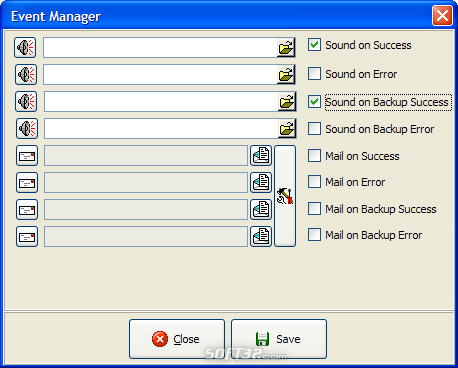458x368 pixels.
Task: Close the Event Manager window
Action: click(x=442, y=16)
